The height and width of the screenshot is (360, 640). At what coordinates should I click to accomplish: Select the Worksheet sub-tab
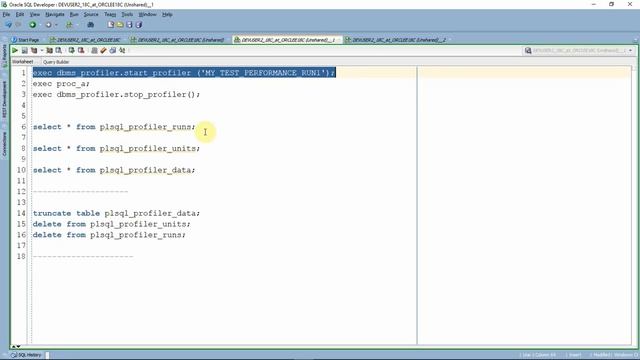click(x=22, y=62)
